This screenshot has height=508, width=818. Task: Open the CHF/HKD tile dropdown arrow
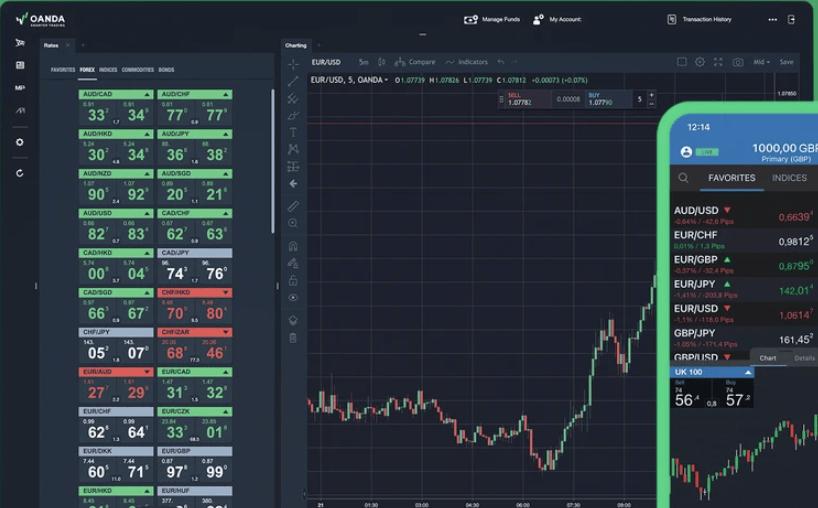[x=226, y=293]
